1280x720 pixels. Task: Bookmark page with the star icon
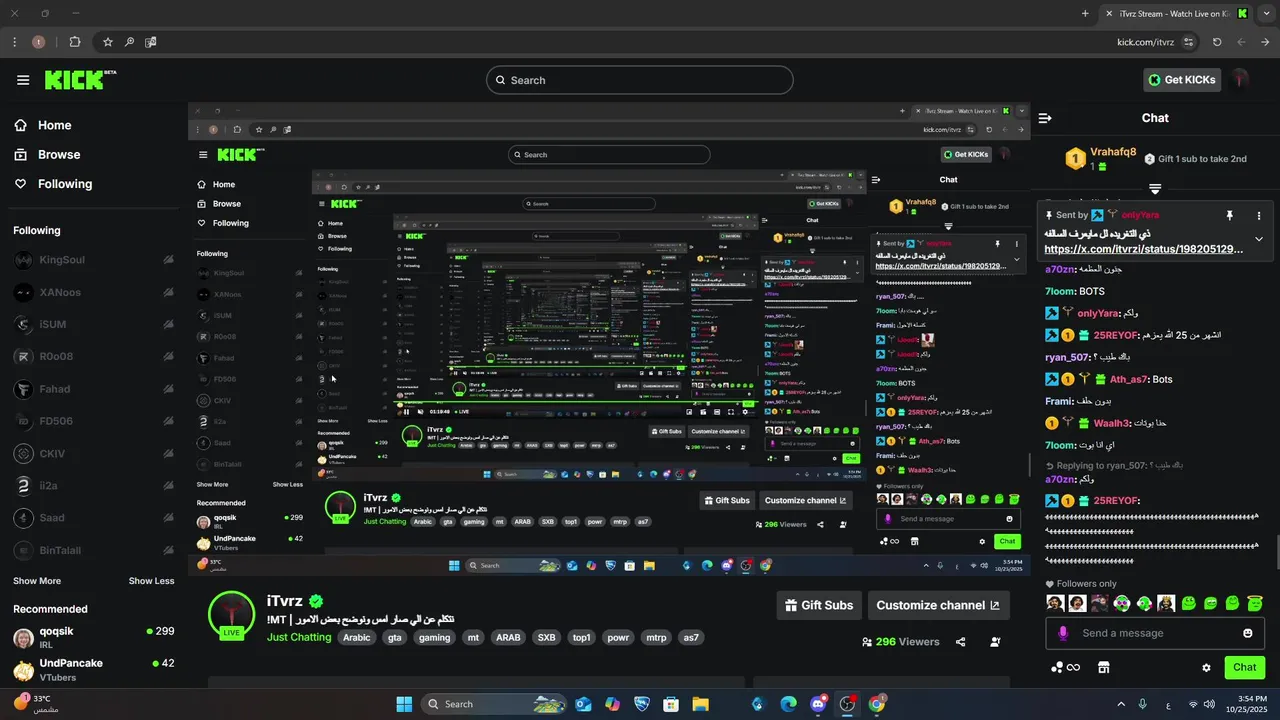pyautogui.click(x=107, y=42)
